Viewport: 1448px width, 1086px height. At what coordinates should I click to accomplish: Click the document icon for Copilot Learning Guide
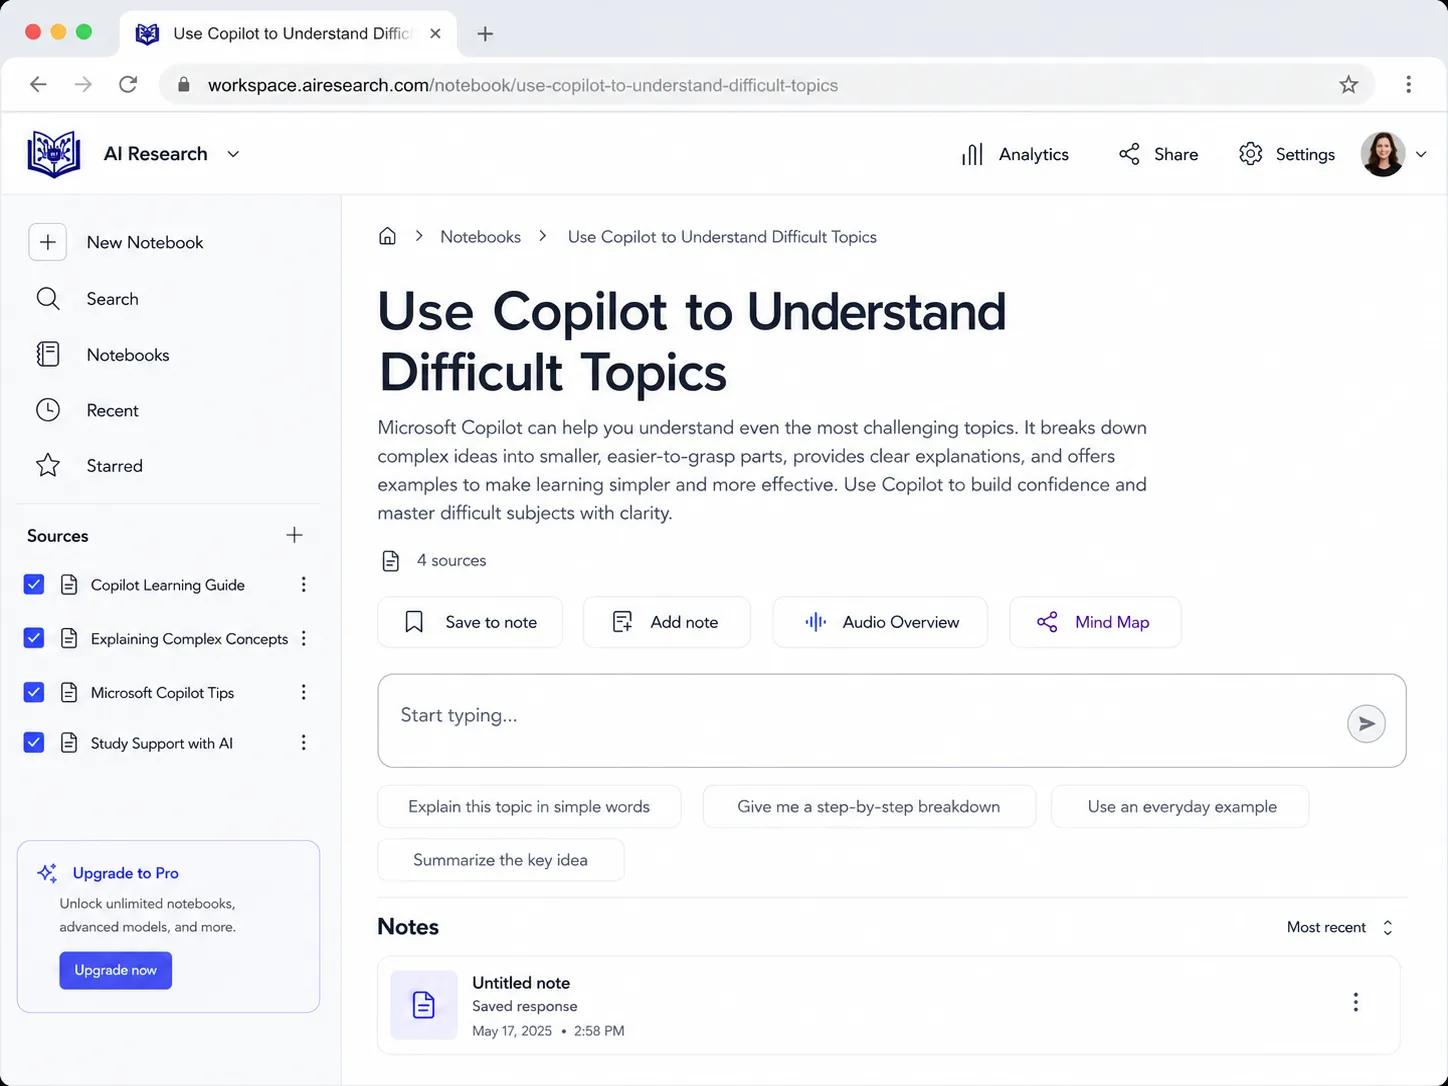[x=69, y=585]
